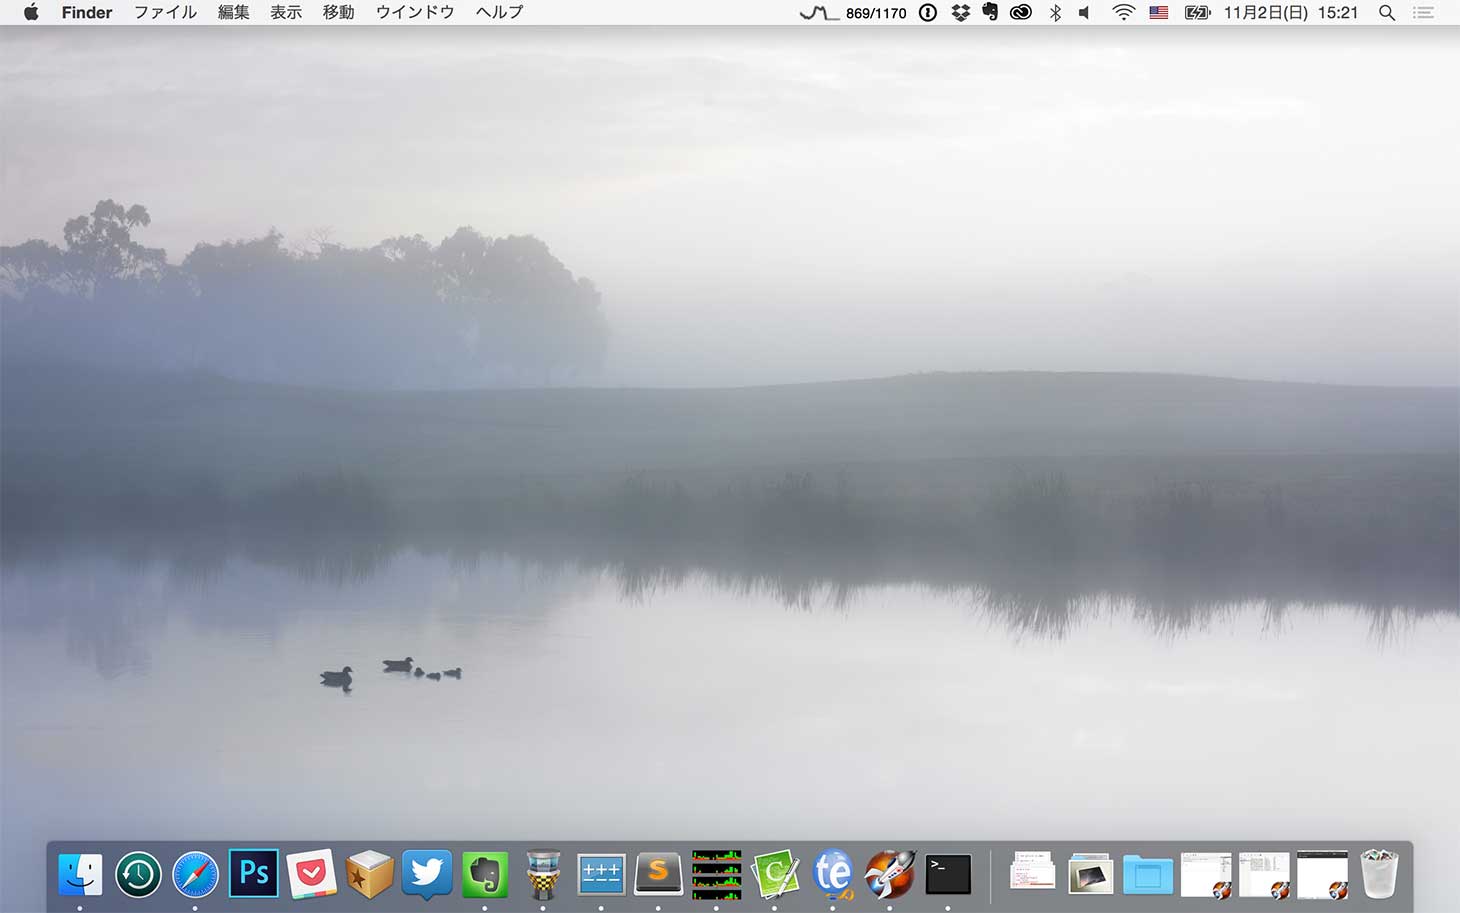1460x913 pixels.
Task: Open the ウインドウ menu
Action: coord(415,12)
